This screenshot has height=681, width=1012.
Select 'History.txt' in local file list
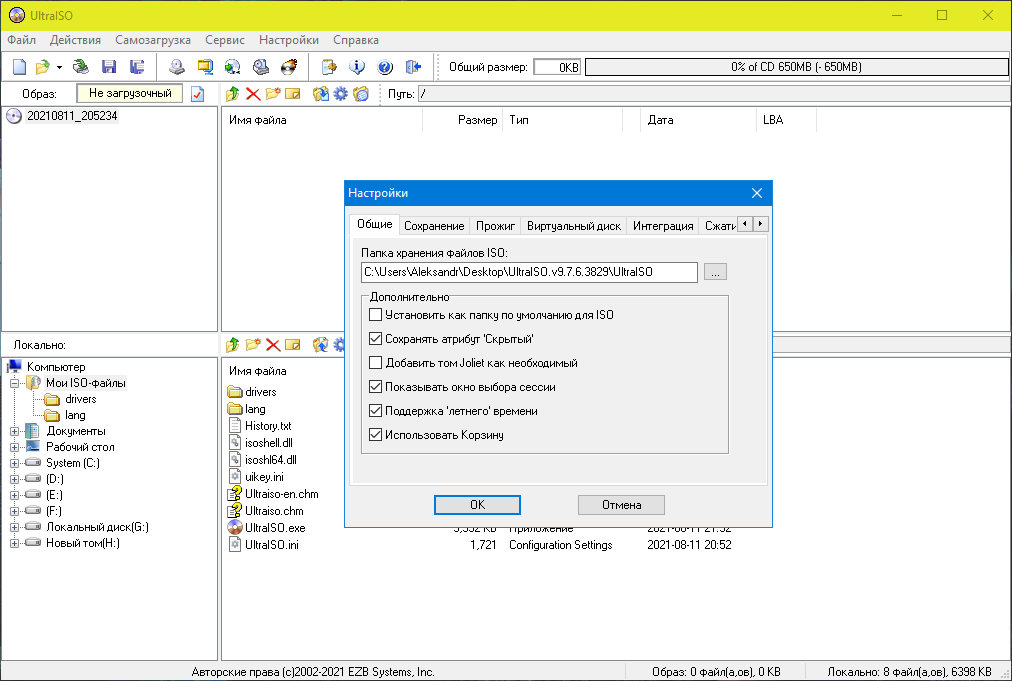pyautogui.click(x=268, y=426)
